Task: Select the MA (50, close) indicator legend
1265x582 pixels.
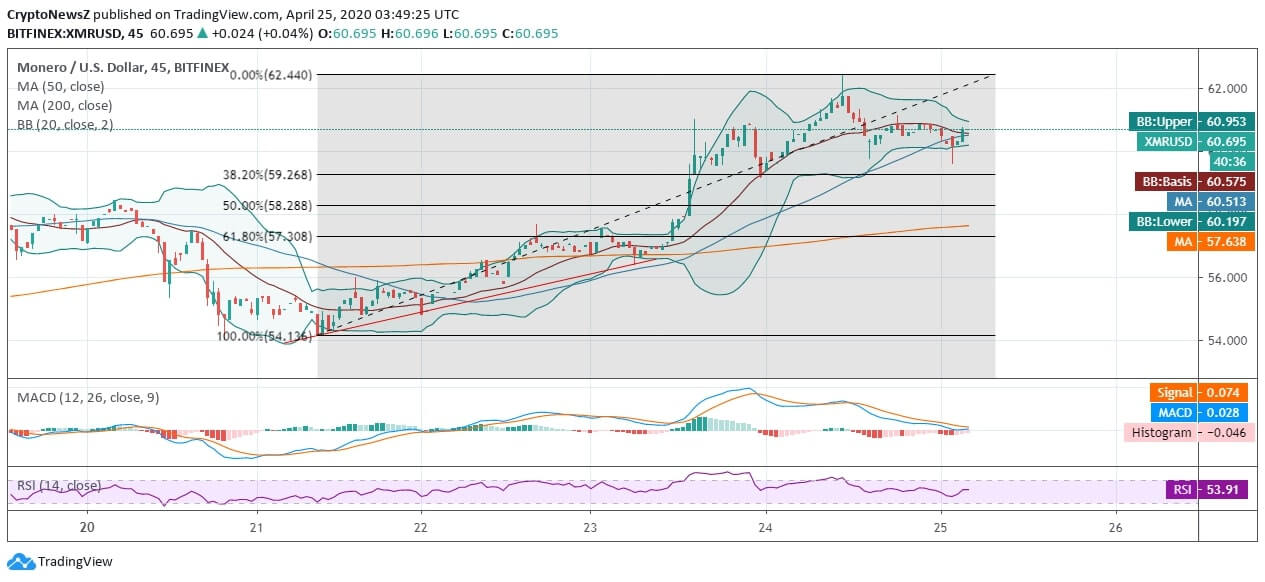Action: coord(60,86)
